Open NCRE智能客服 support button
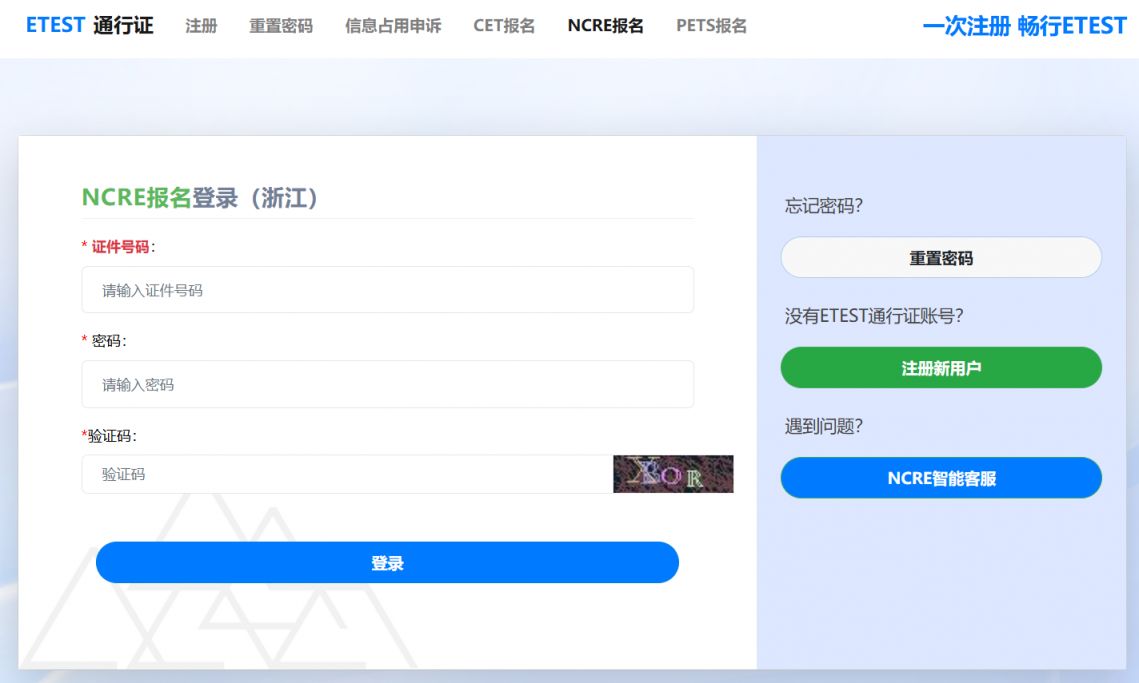Viewport: 1139px width, 683px height. [x=941, y=478]
